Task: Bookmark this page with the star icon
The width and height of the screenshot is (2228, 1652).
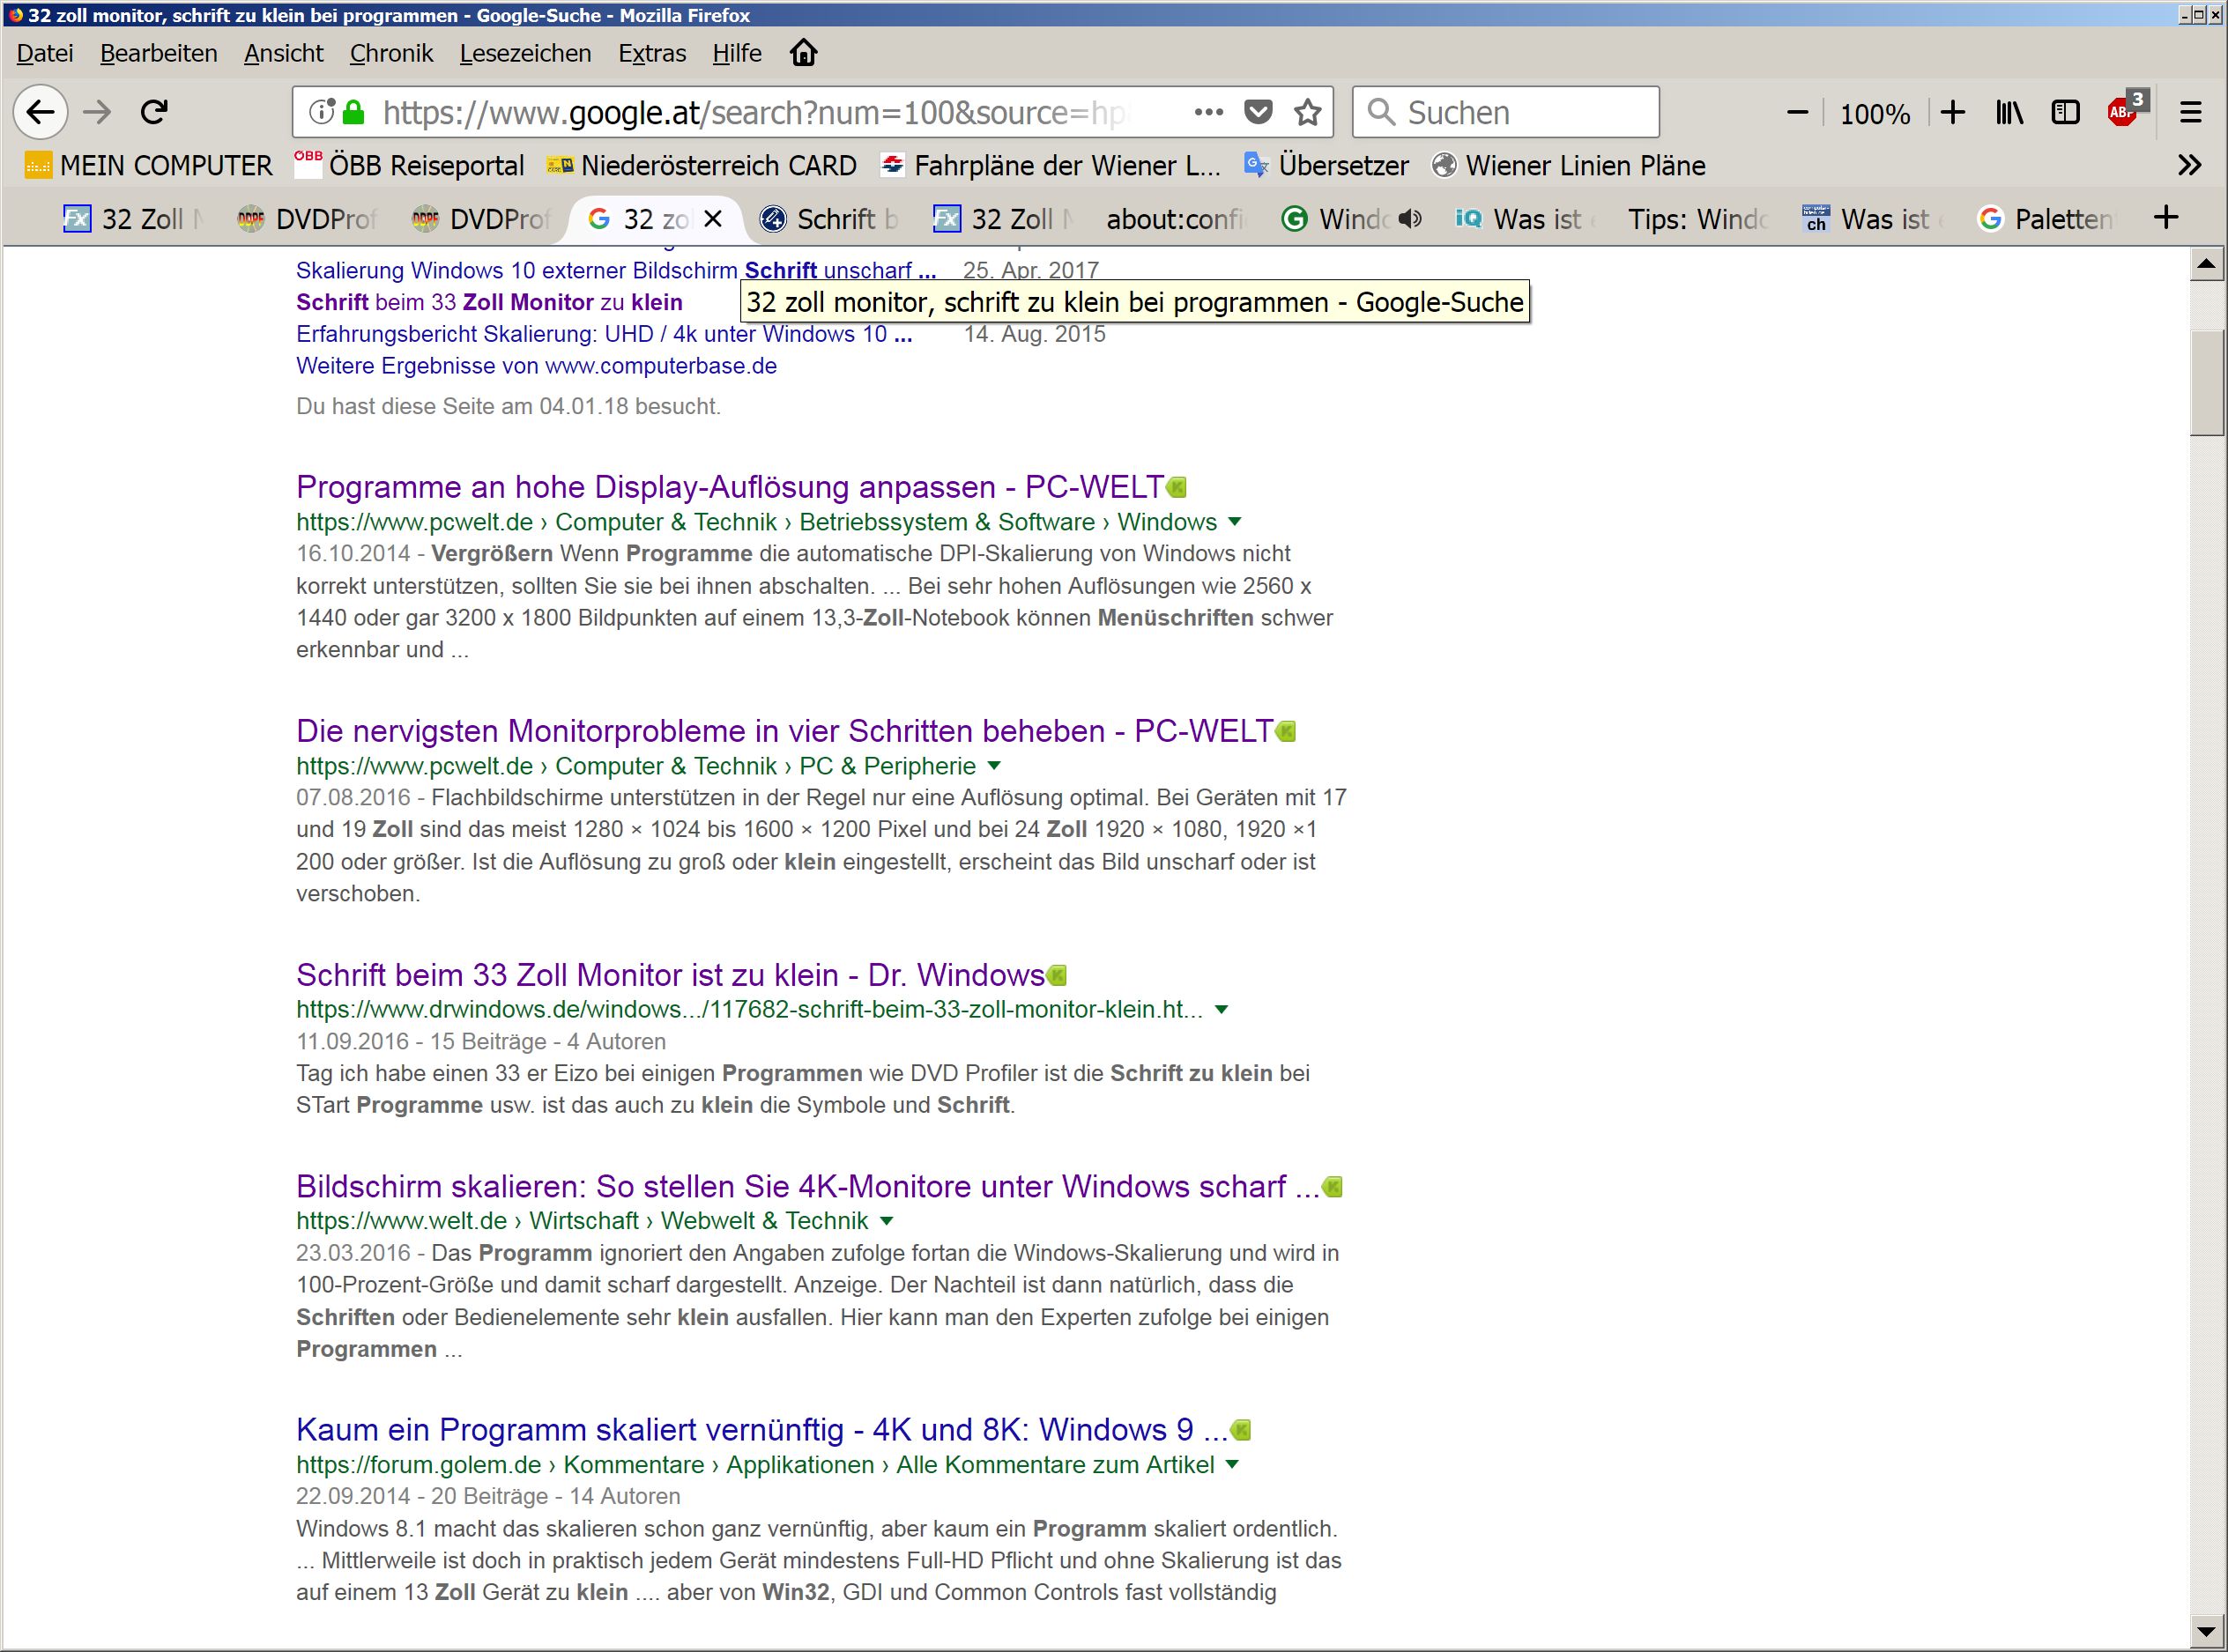Action: click(1307, 112)
